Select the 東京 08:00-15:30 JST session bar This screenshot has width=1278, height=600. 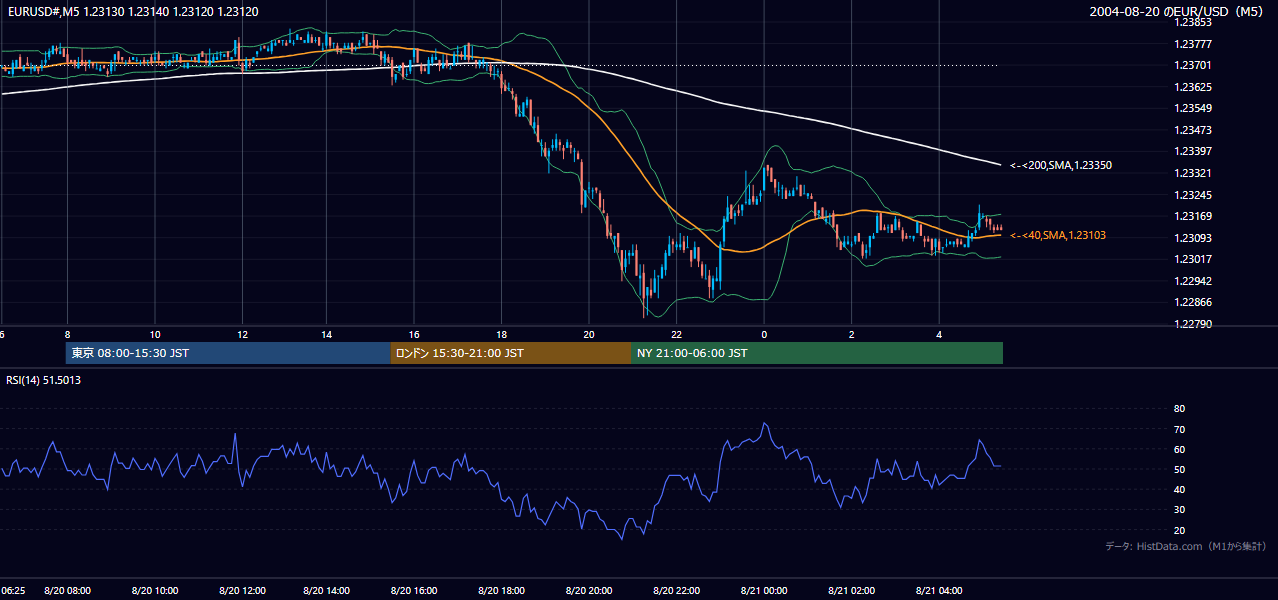(x=228, y=353)
